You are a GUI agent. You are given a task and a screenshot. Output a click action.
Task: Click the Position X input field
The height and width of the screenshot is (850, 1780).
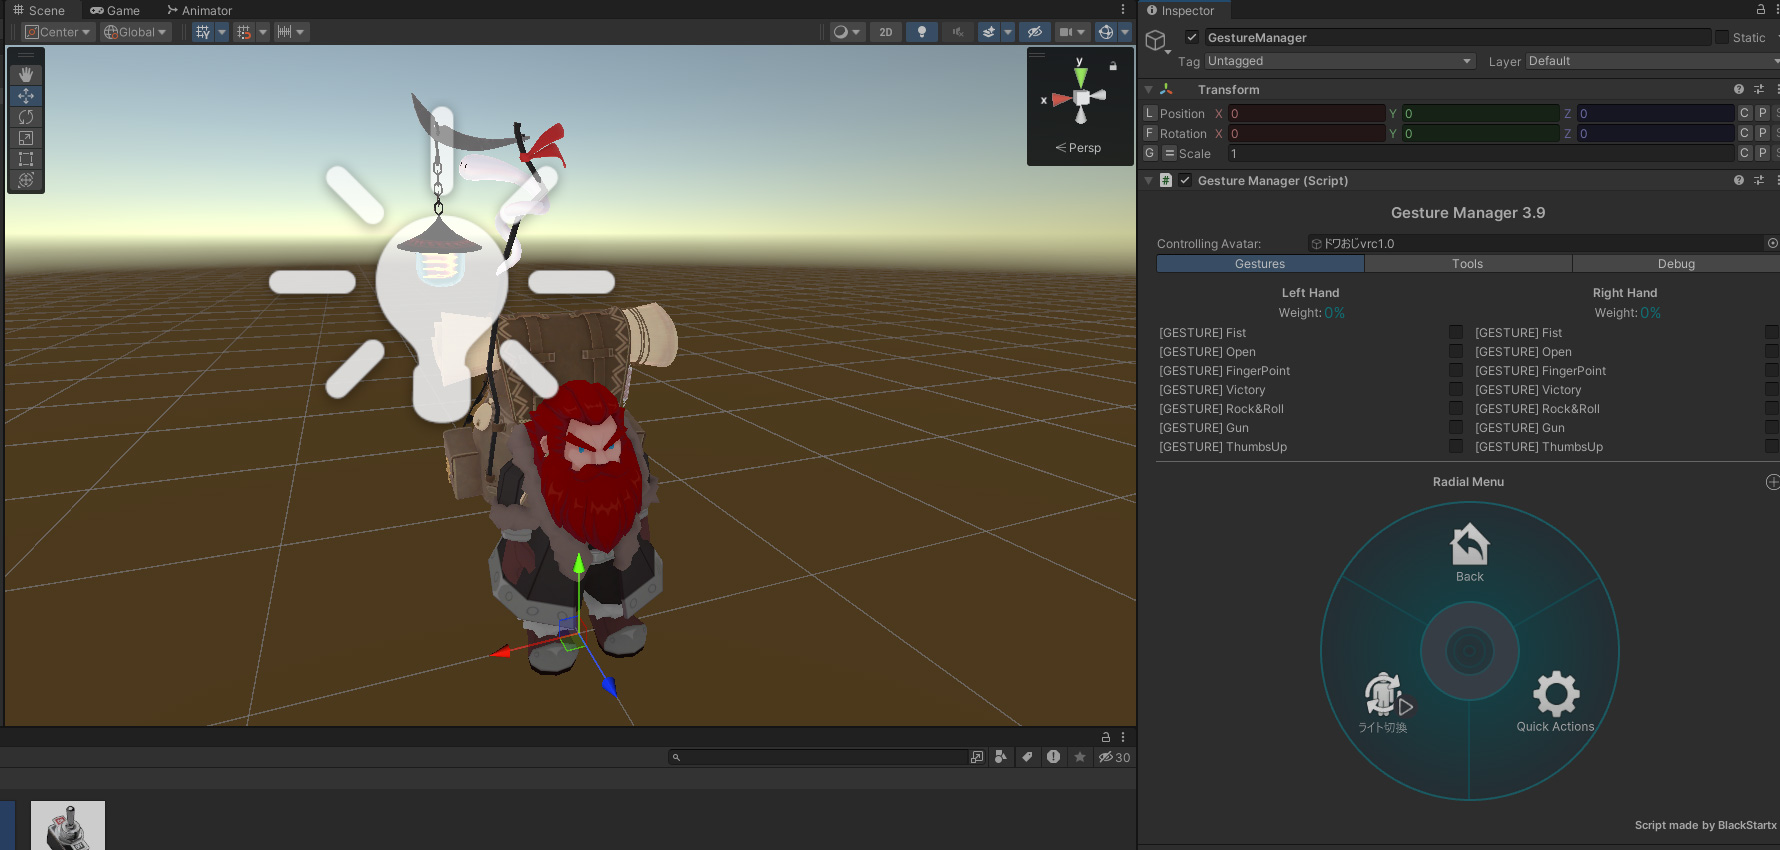coord(1305,114)
